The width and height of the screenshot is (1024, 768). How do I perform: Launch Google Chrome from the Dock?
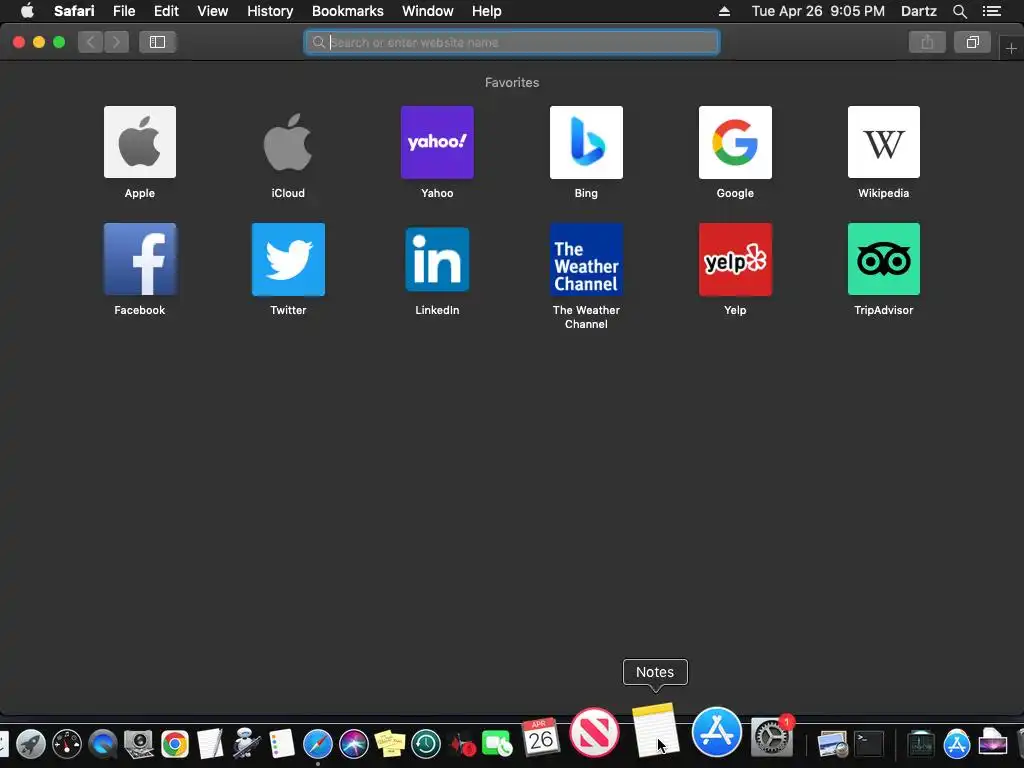[x=174, y=743]
